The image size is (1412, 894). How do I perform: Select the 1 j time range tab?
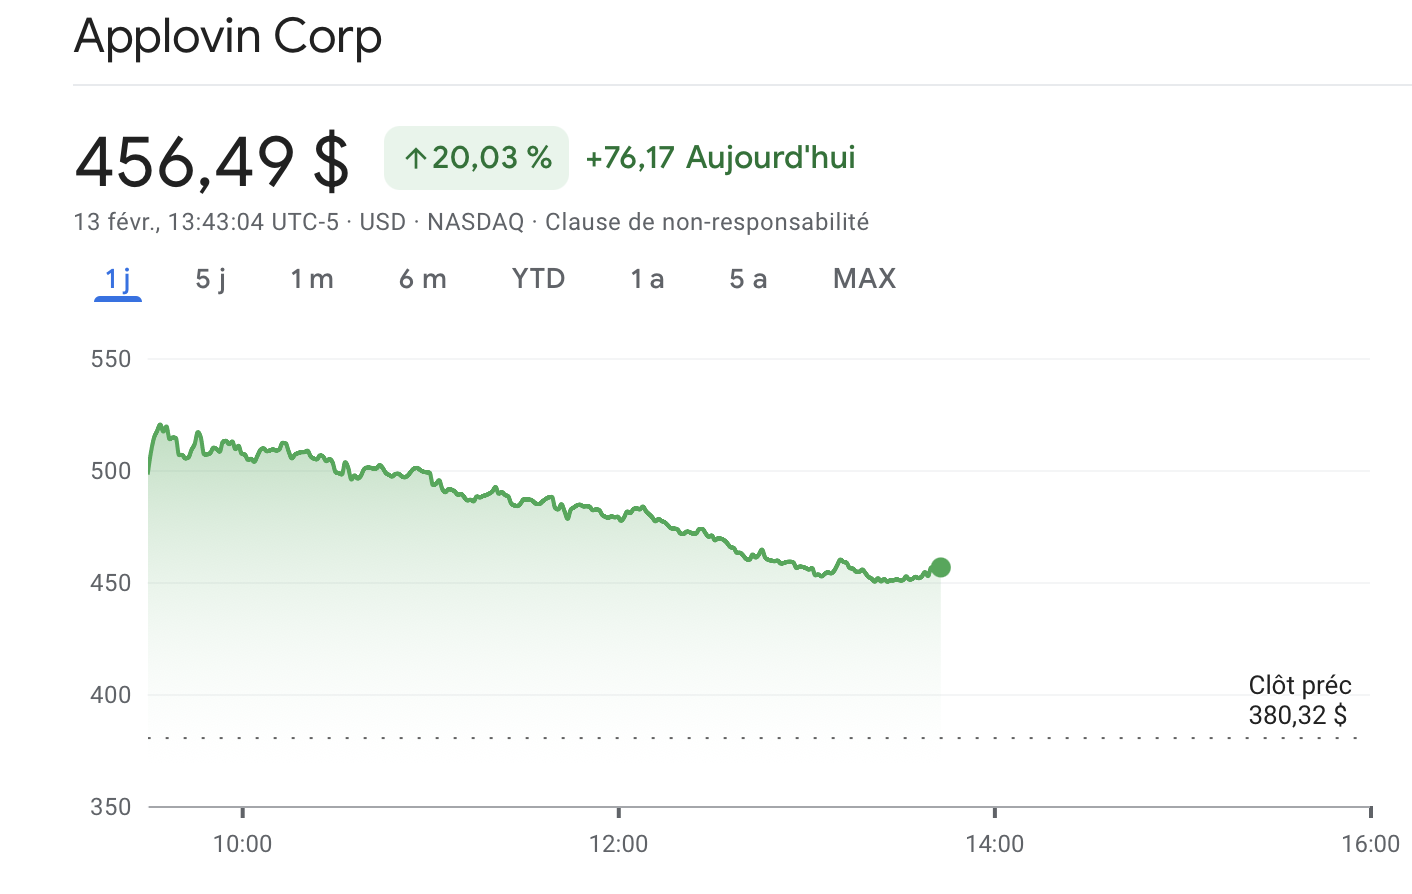point(118,279)
